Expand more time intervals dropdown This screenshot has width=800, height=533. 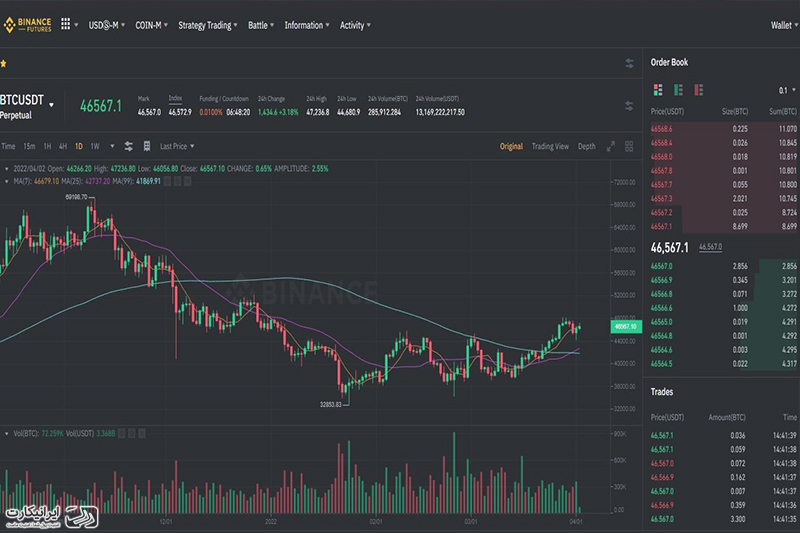(x=112, y=146)
